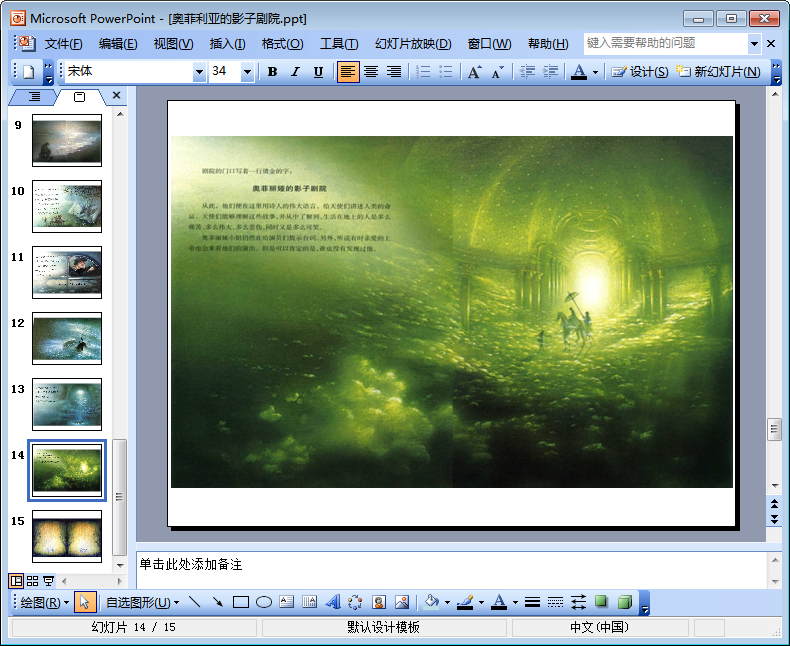This screenshot has width=790, height=646.
Task: Center-align the text
Action: click(371, 72)
